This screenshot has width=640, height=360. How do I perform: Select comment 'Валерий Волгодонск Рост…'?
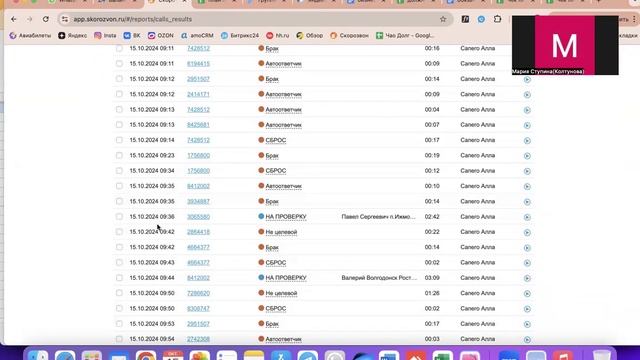[x=379, y=278]
